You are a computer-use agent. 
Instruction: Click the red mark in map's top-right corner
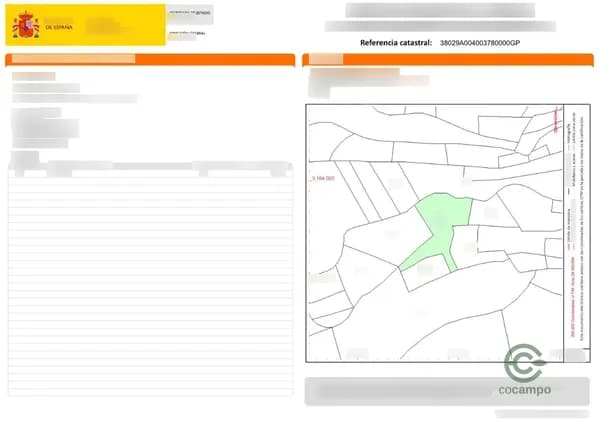[555, 121]
